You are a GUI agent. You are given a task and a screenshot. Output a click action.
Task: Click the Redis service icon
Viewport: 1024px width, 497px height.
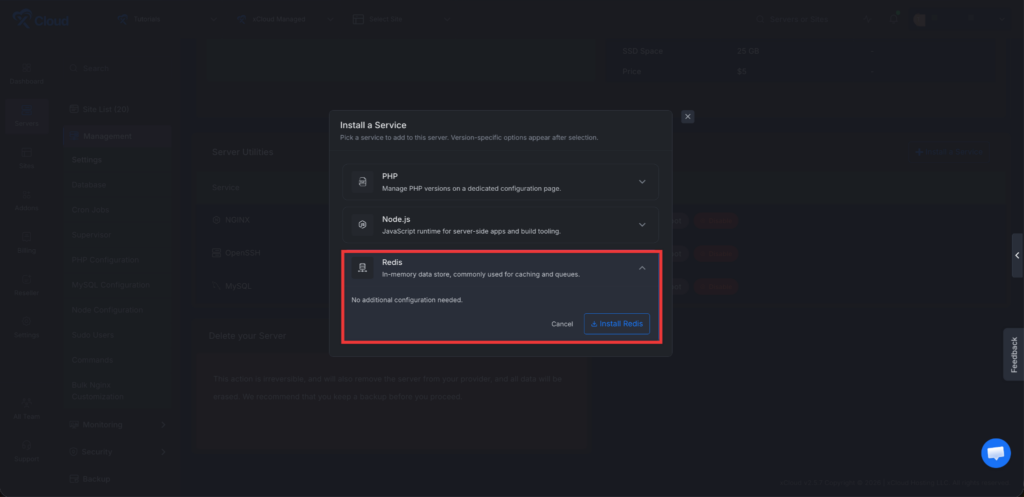coord(362,268)
